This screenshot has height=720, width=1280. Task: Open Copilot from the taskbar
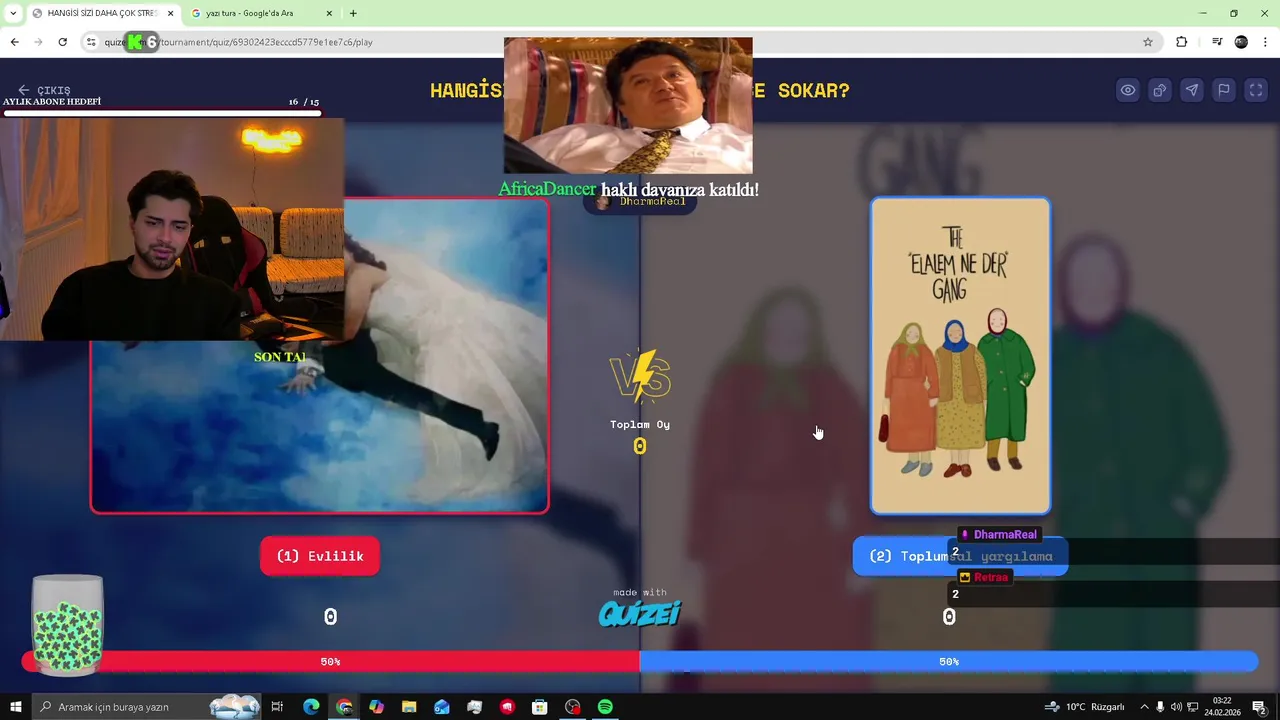(376, 707)
